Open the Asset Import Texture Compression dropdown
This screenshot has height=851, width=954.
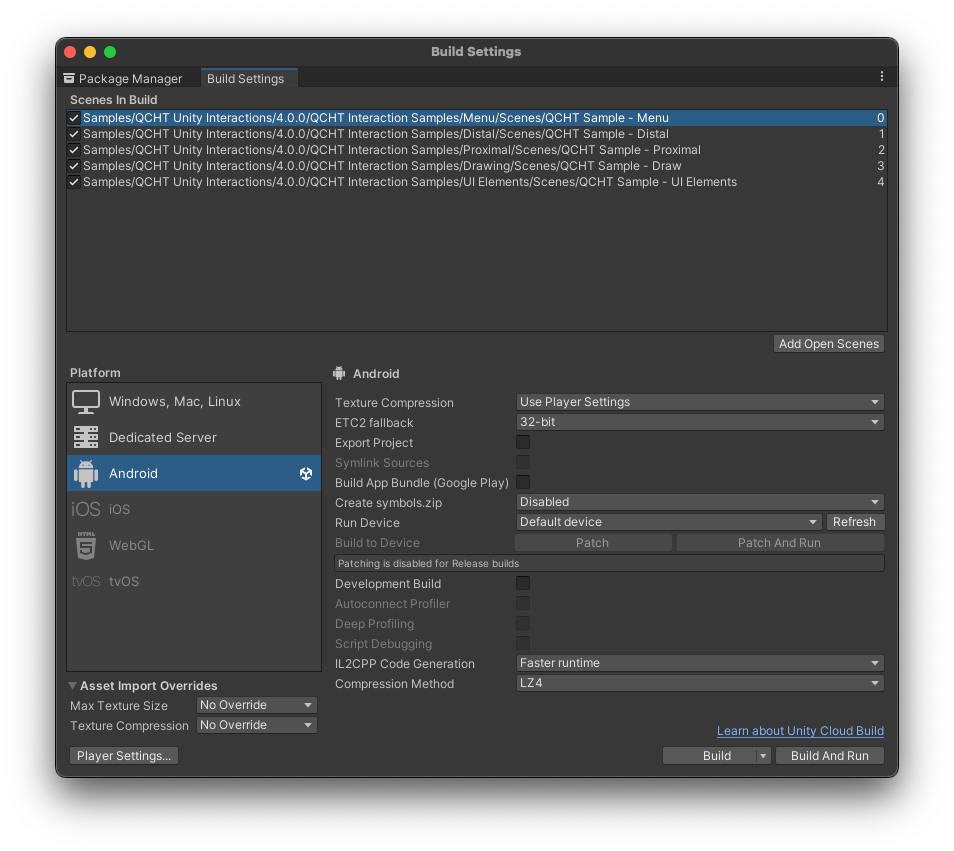(x=256, y=725)
